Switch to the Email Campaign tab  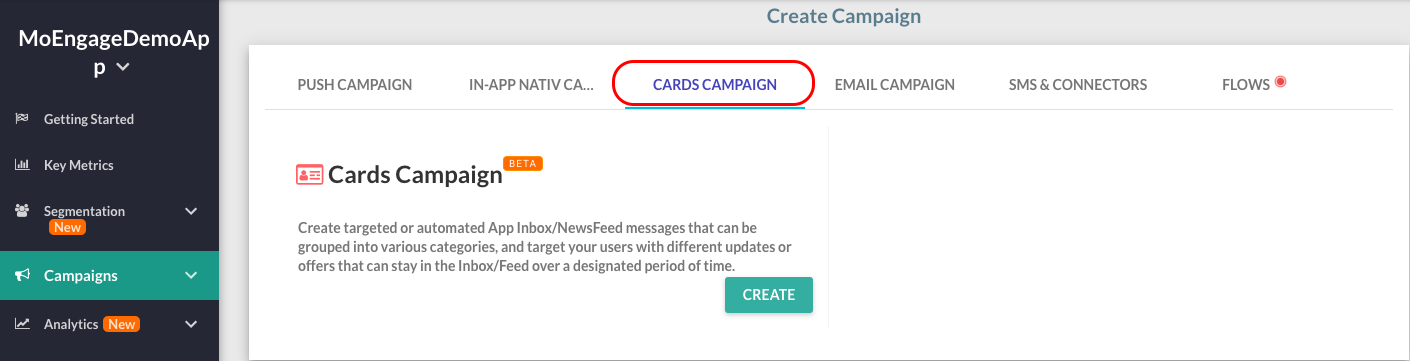point(895,85)
